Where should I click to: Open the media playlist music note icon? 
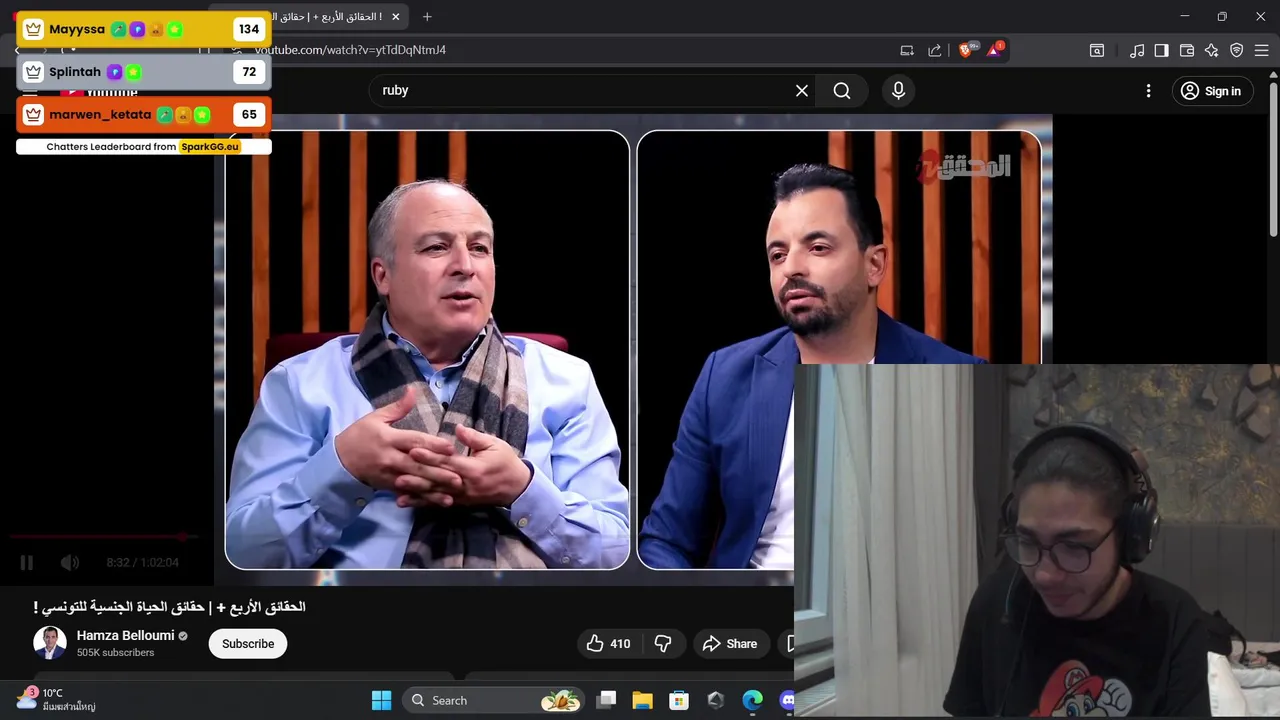pyautogui.click(x=1137, y=50)
